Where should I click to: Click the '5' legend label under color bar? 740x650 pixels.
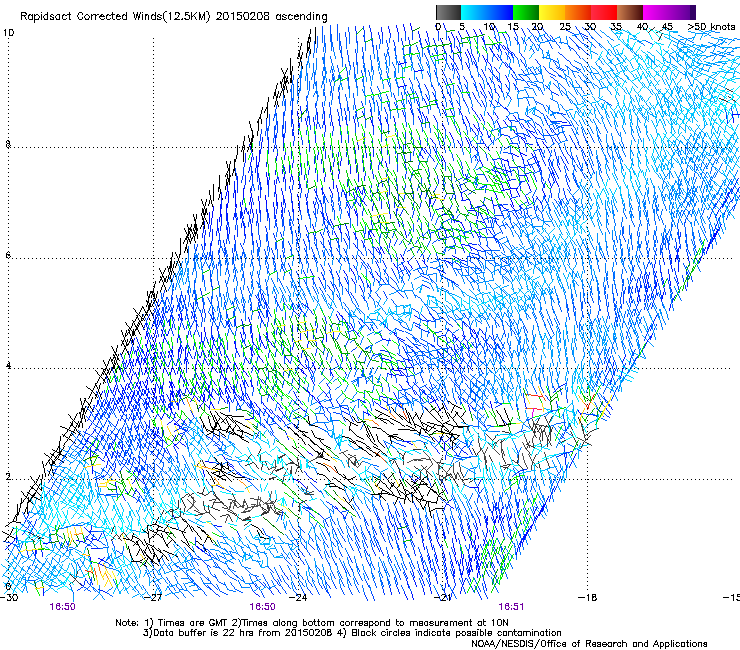[462, 26]
